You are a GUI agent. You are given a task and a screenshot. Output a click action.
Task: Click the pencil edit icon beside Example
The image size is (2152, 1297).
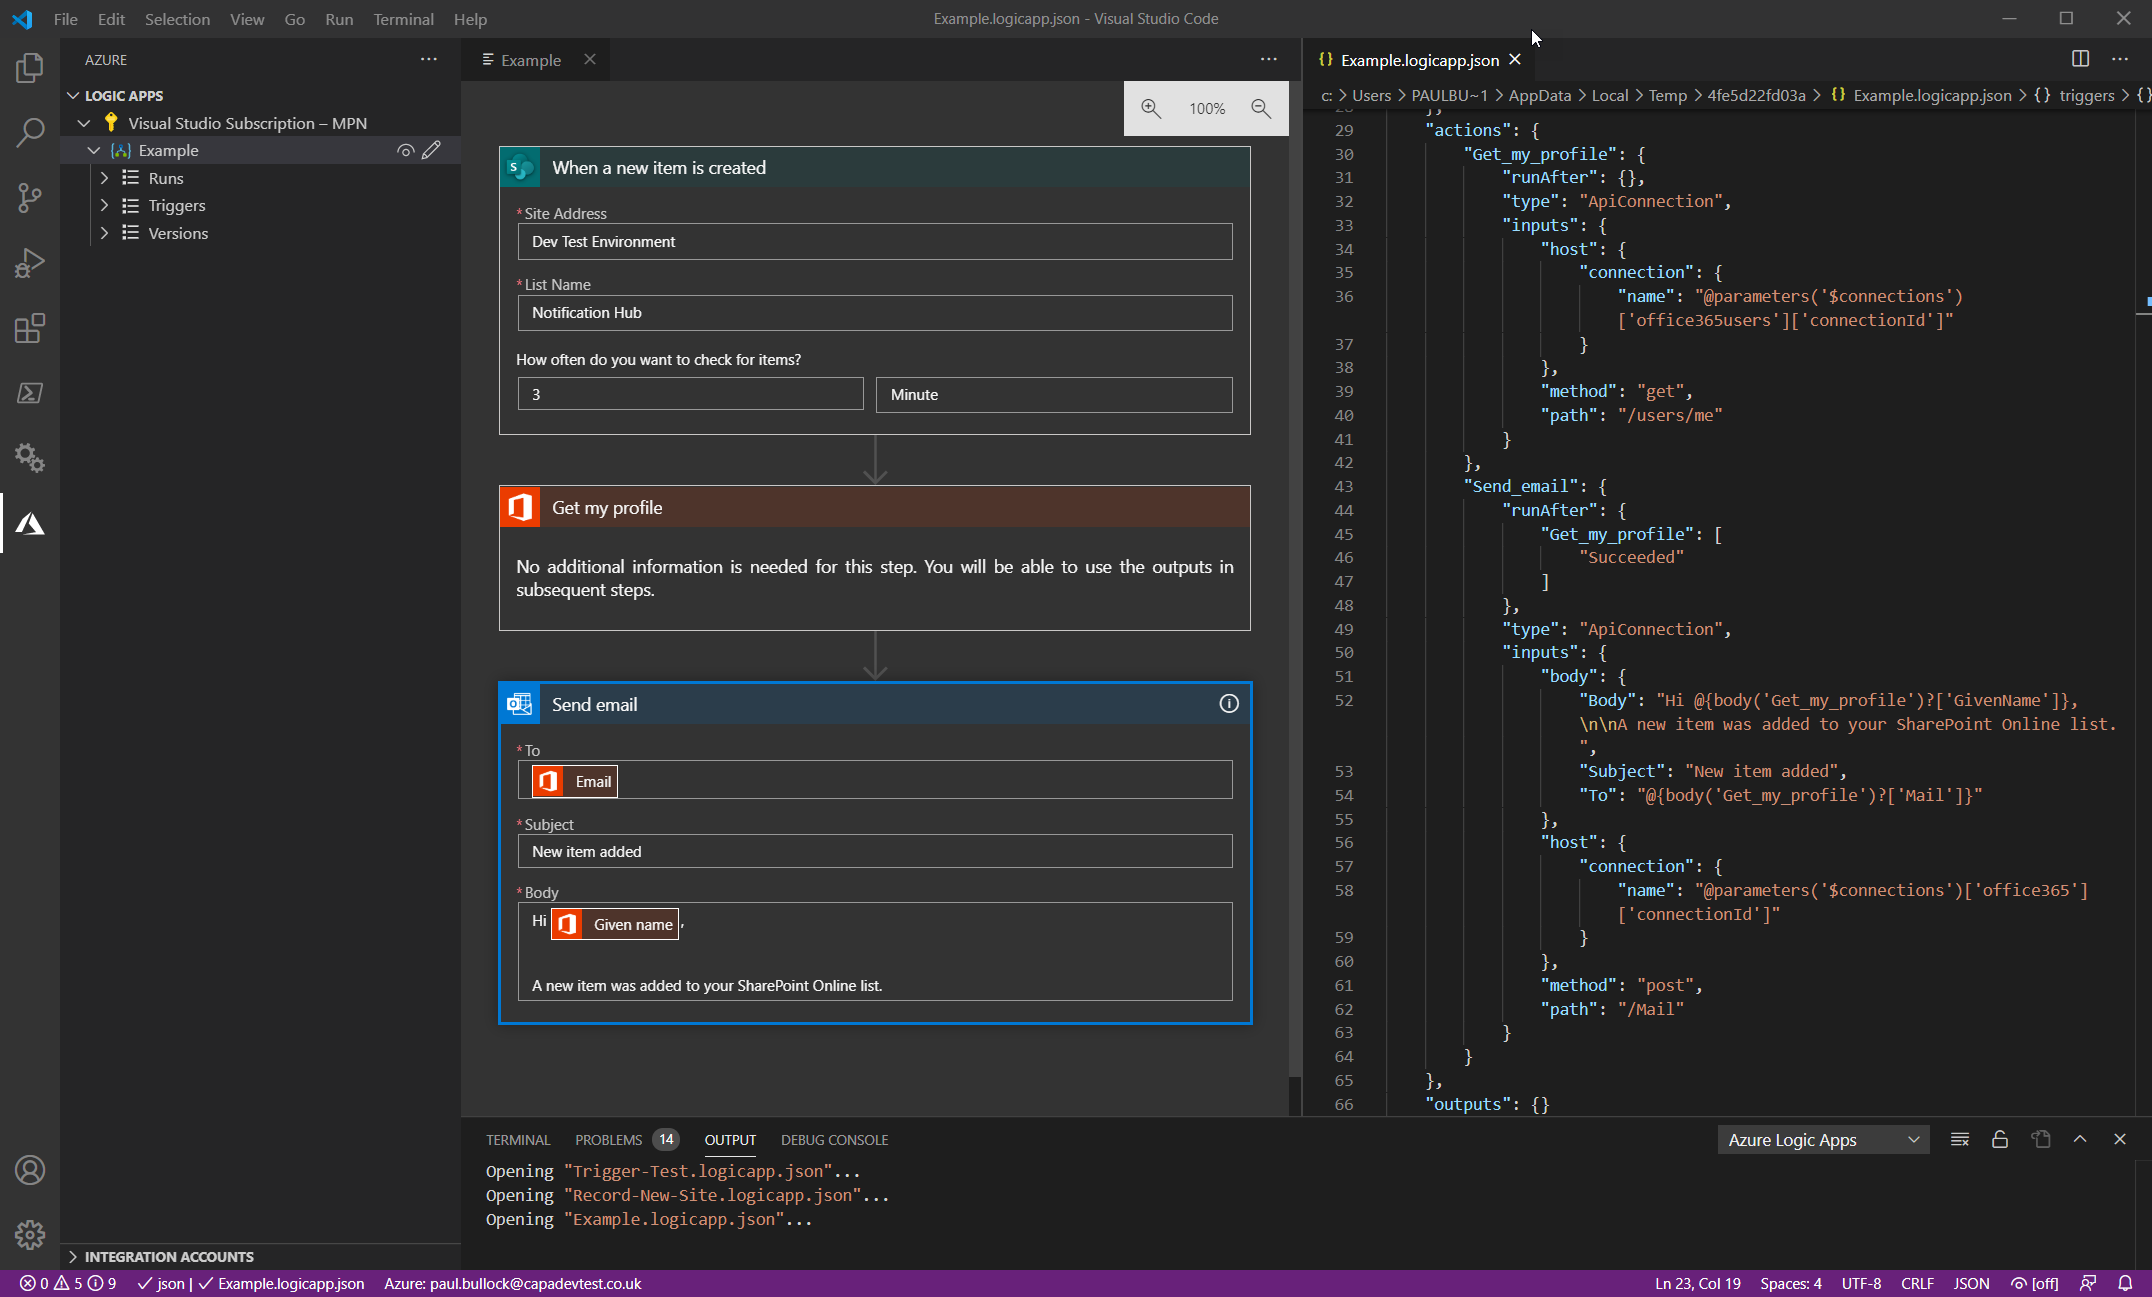432,150
